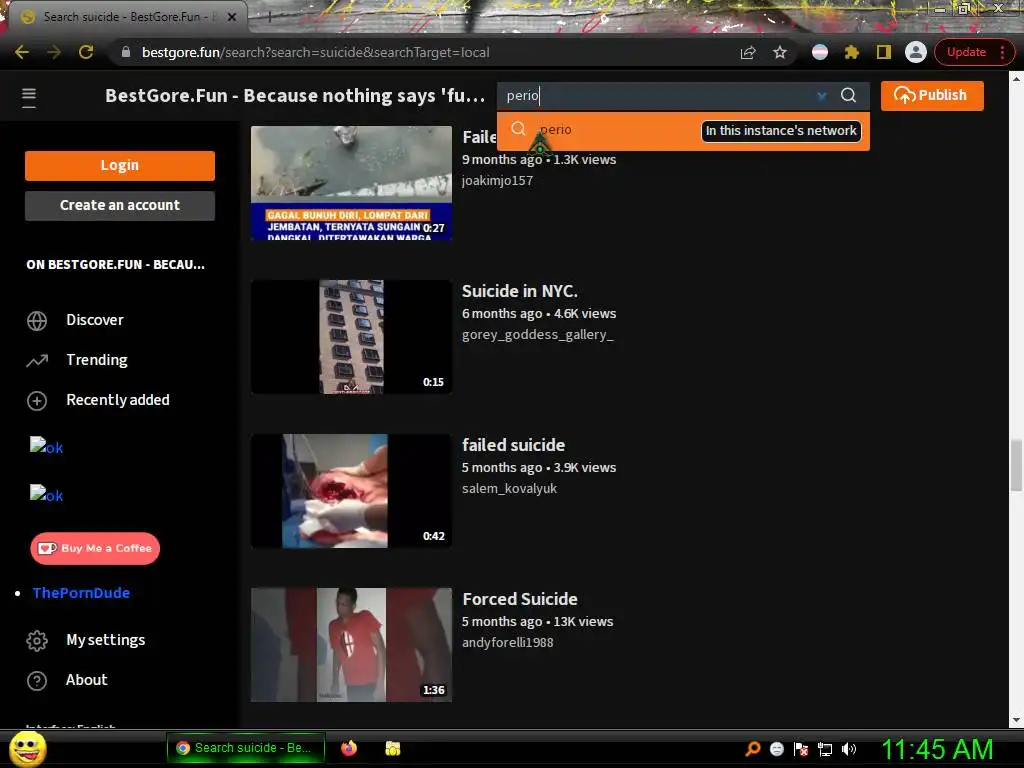Click the blue chevron in the search box
The height and width of the screenshot is (768, 1024).
click(822, 96)
